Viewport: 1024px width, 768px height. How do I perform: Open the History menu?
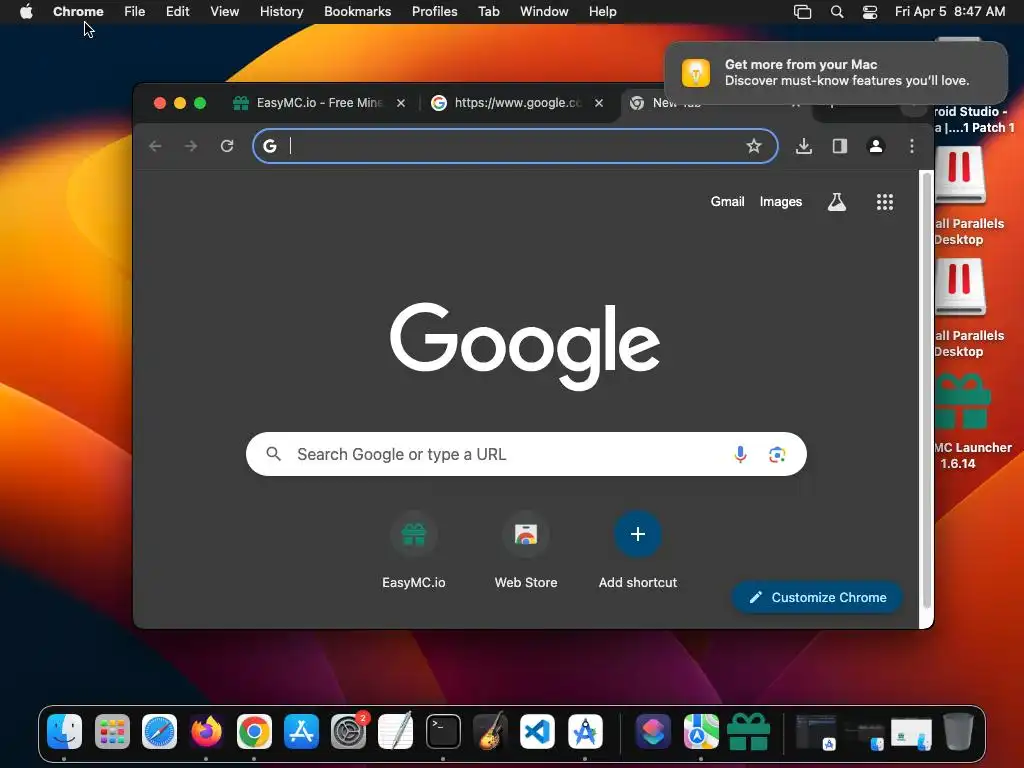tap(281, 12)
